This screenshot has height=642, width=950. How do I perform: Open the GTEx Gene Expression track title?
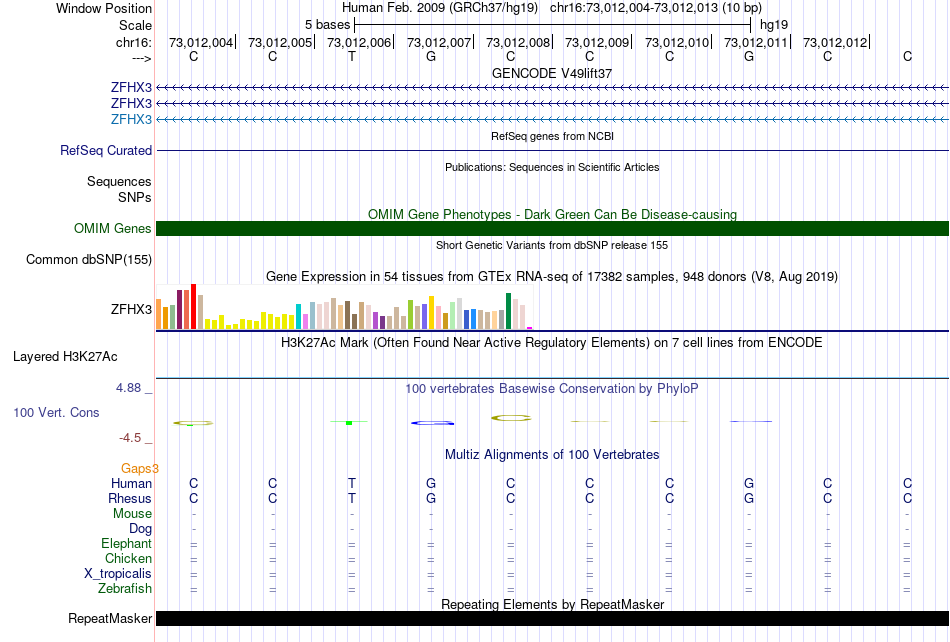[552, 277]
